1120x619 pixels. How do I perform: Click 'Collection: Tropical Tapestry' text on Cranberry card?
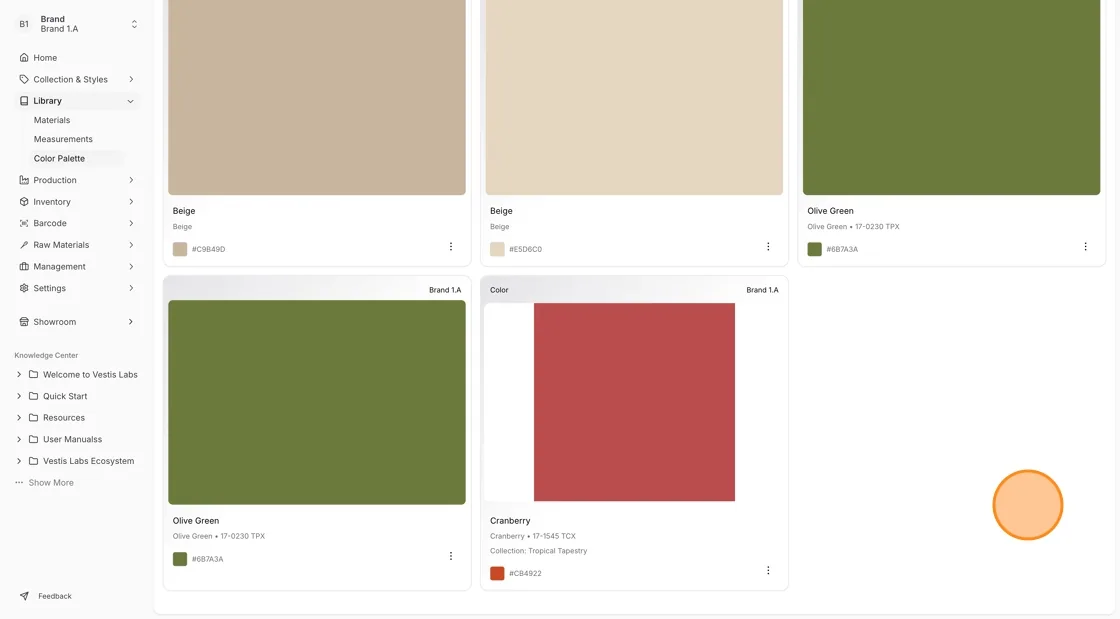[539, 551]
